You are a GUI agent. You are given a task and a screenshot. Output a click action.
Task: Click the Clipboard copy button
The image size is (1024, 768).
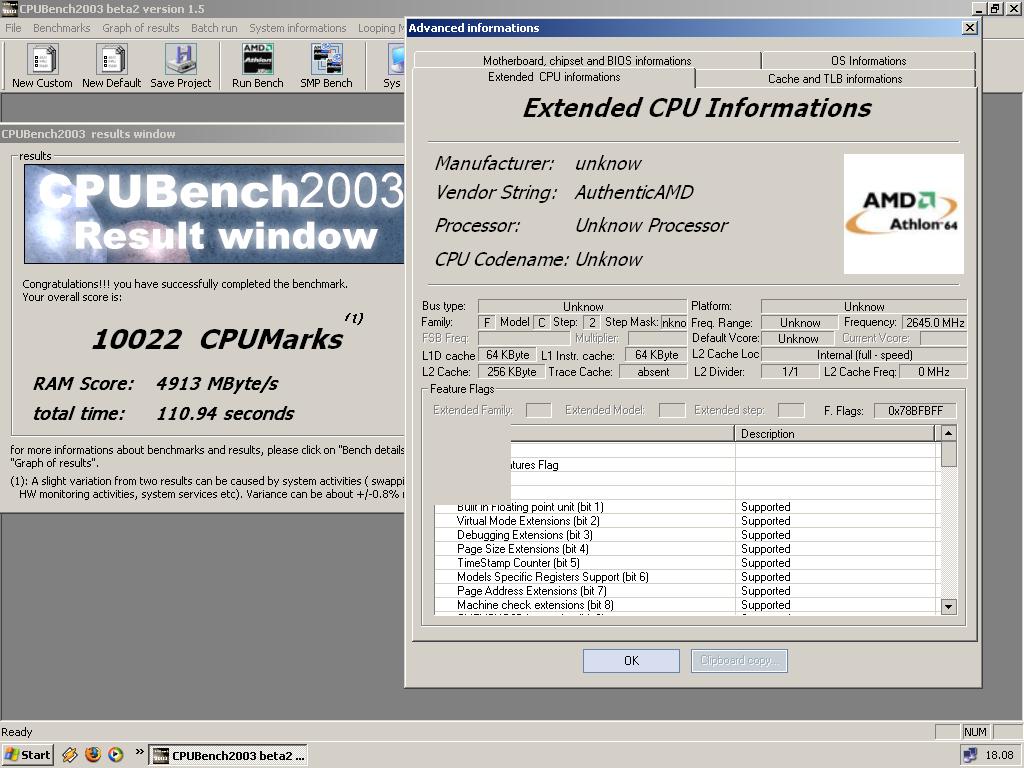739,660
